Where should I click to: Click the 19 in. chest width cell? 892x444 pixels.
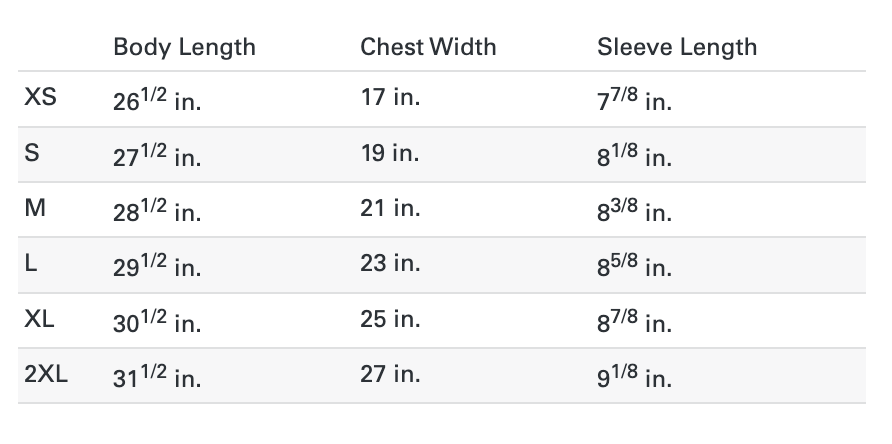390,153
